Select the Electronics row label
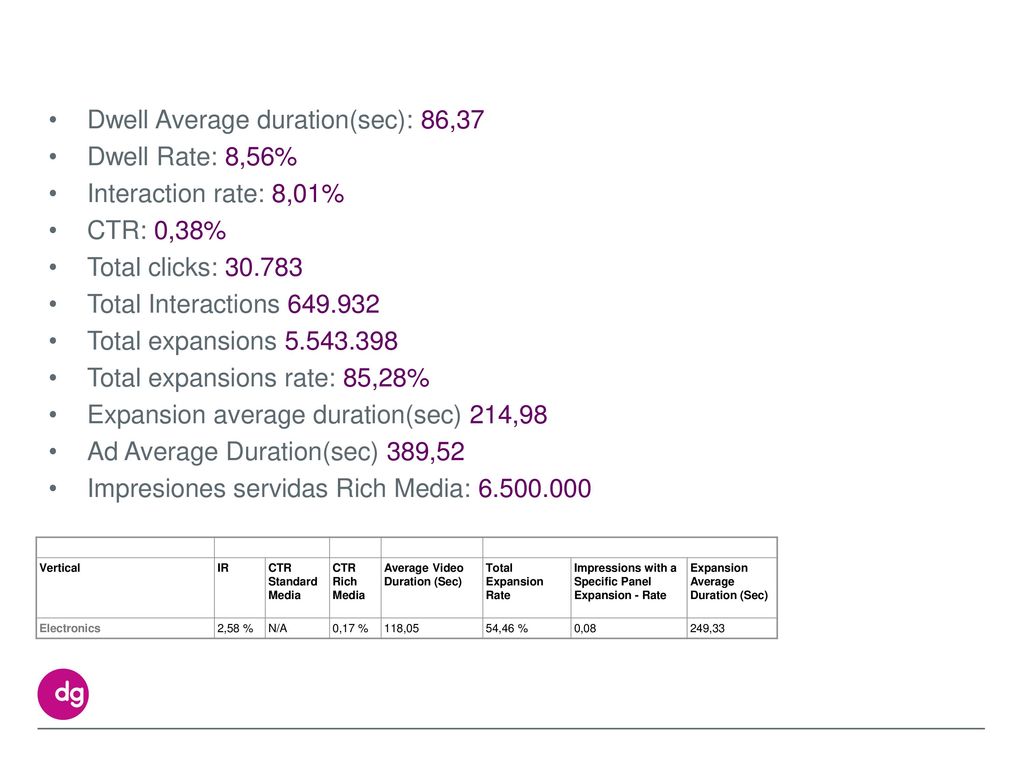 pyautogui.click(x=70, y=628)
